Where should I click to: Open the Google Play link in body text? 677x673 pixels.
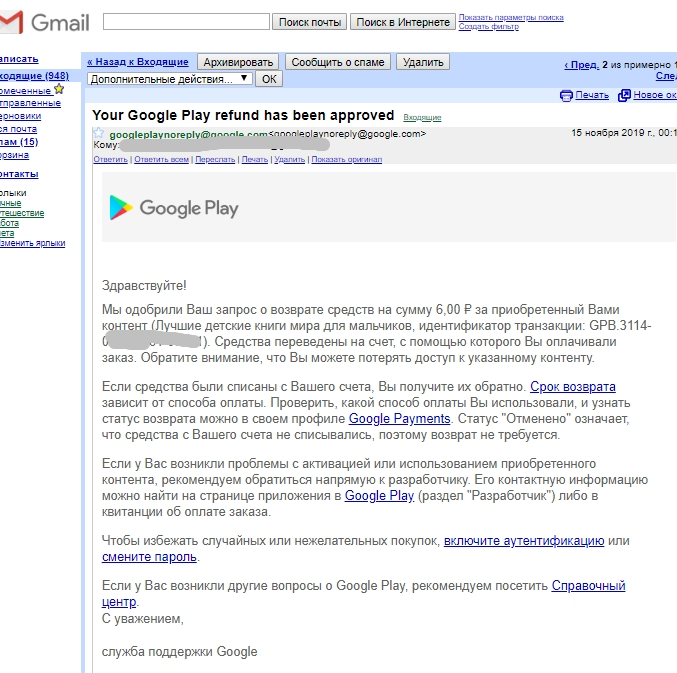(x=379, y=496)
